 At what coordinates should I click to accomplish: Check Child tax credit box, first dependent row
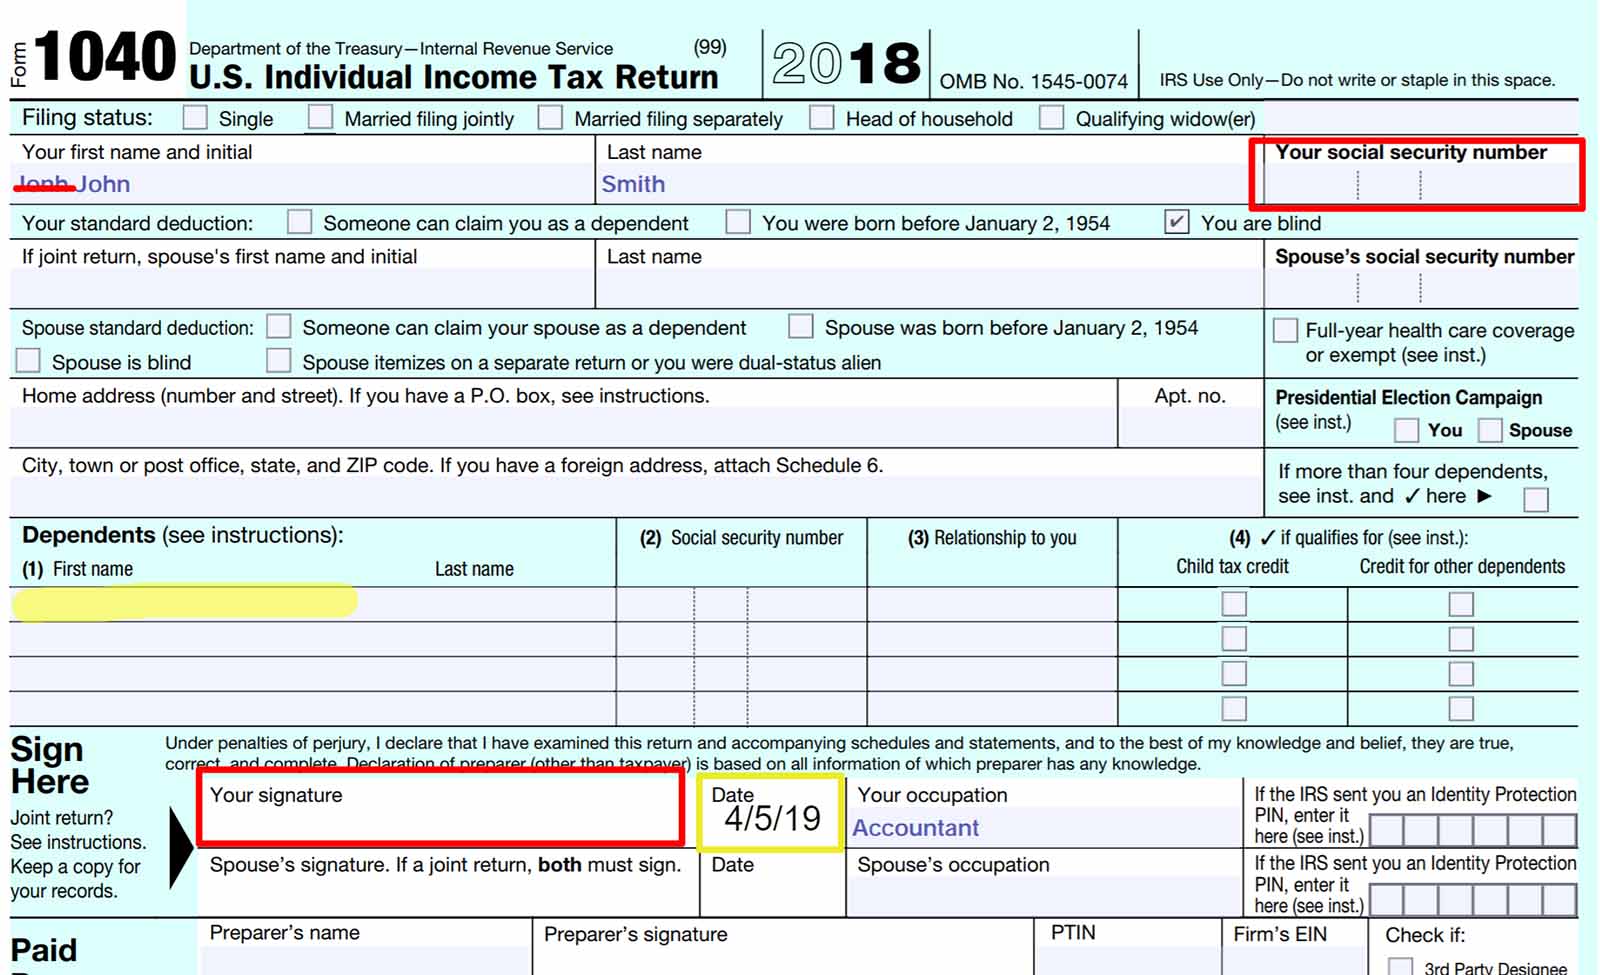pos(1235,604)
